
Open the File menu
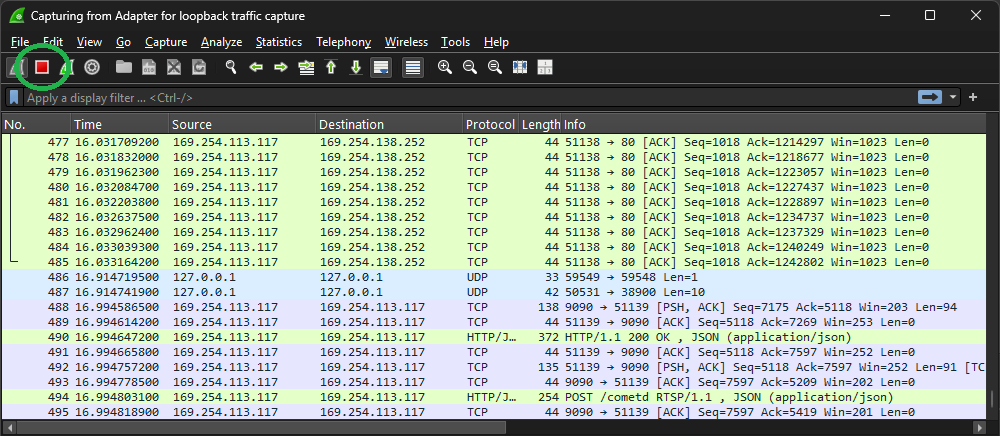[x=20, y=42]
